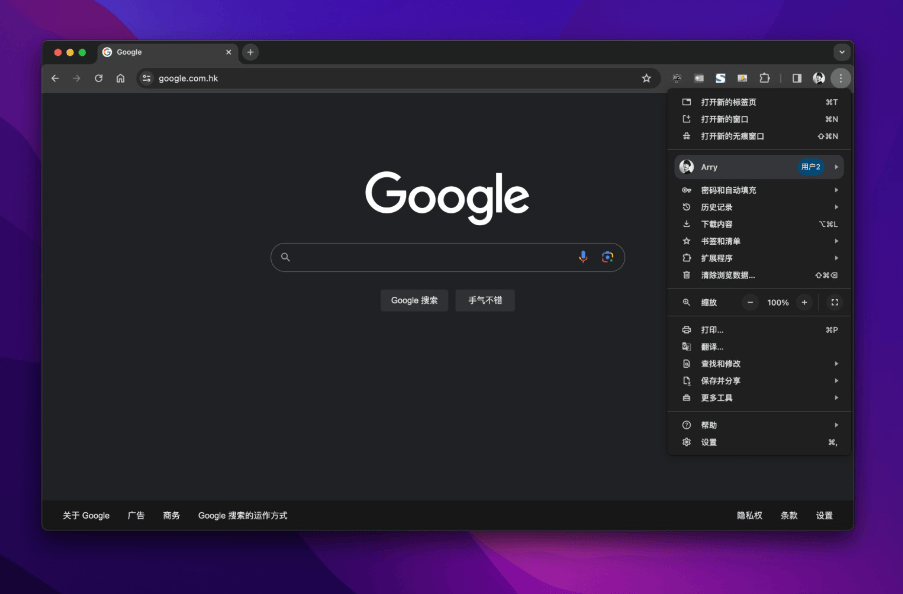903x594 pixels.
Task: Close the Chrome three-dot menu button
Action: coord(841,78)
